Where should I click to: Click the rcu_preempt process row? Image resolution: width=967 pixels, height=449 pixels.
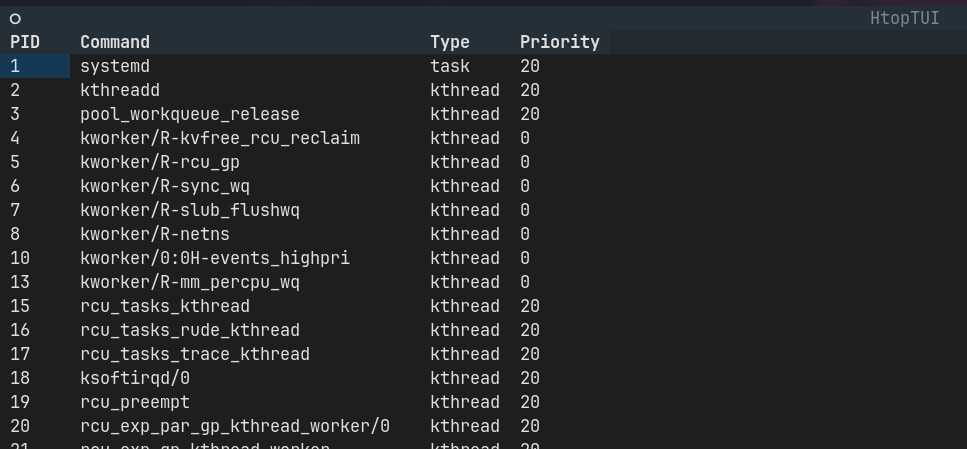(x=135, y=402)
